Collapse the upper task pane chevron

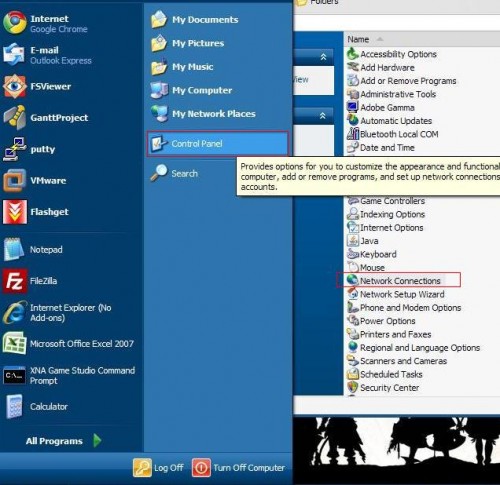(x=323, y=57)
